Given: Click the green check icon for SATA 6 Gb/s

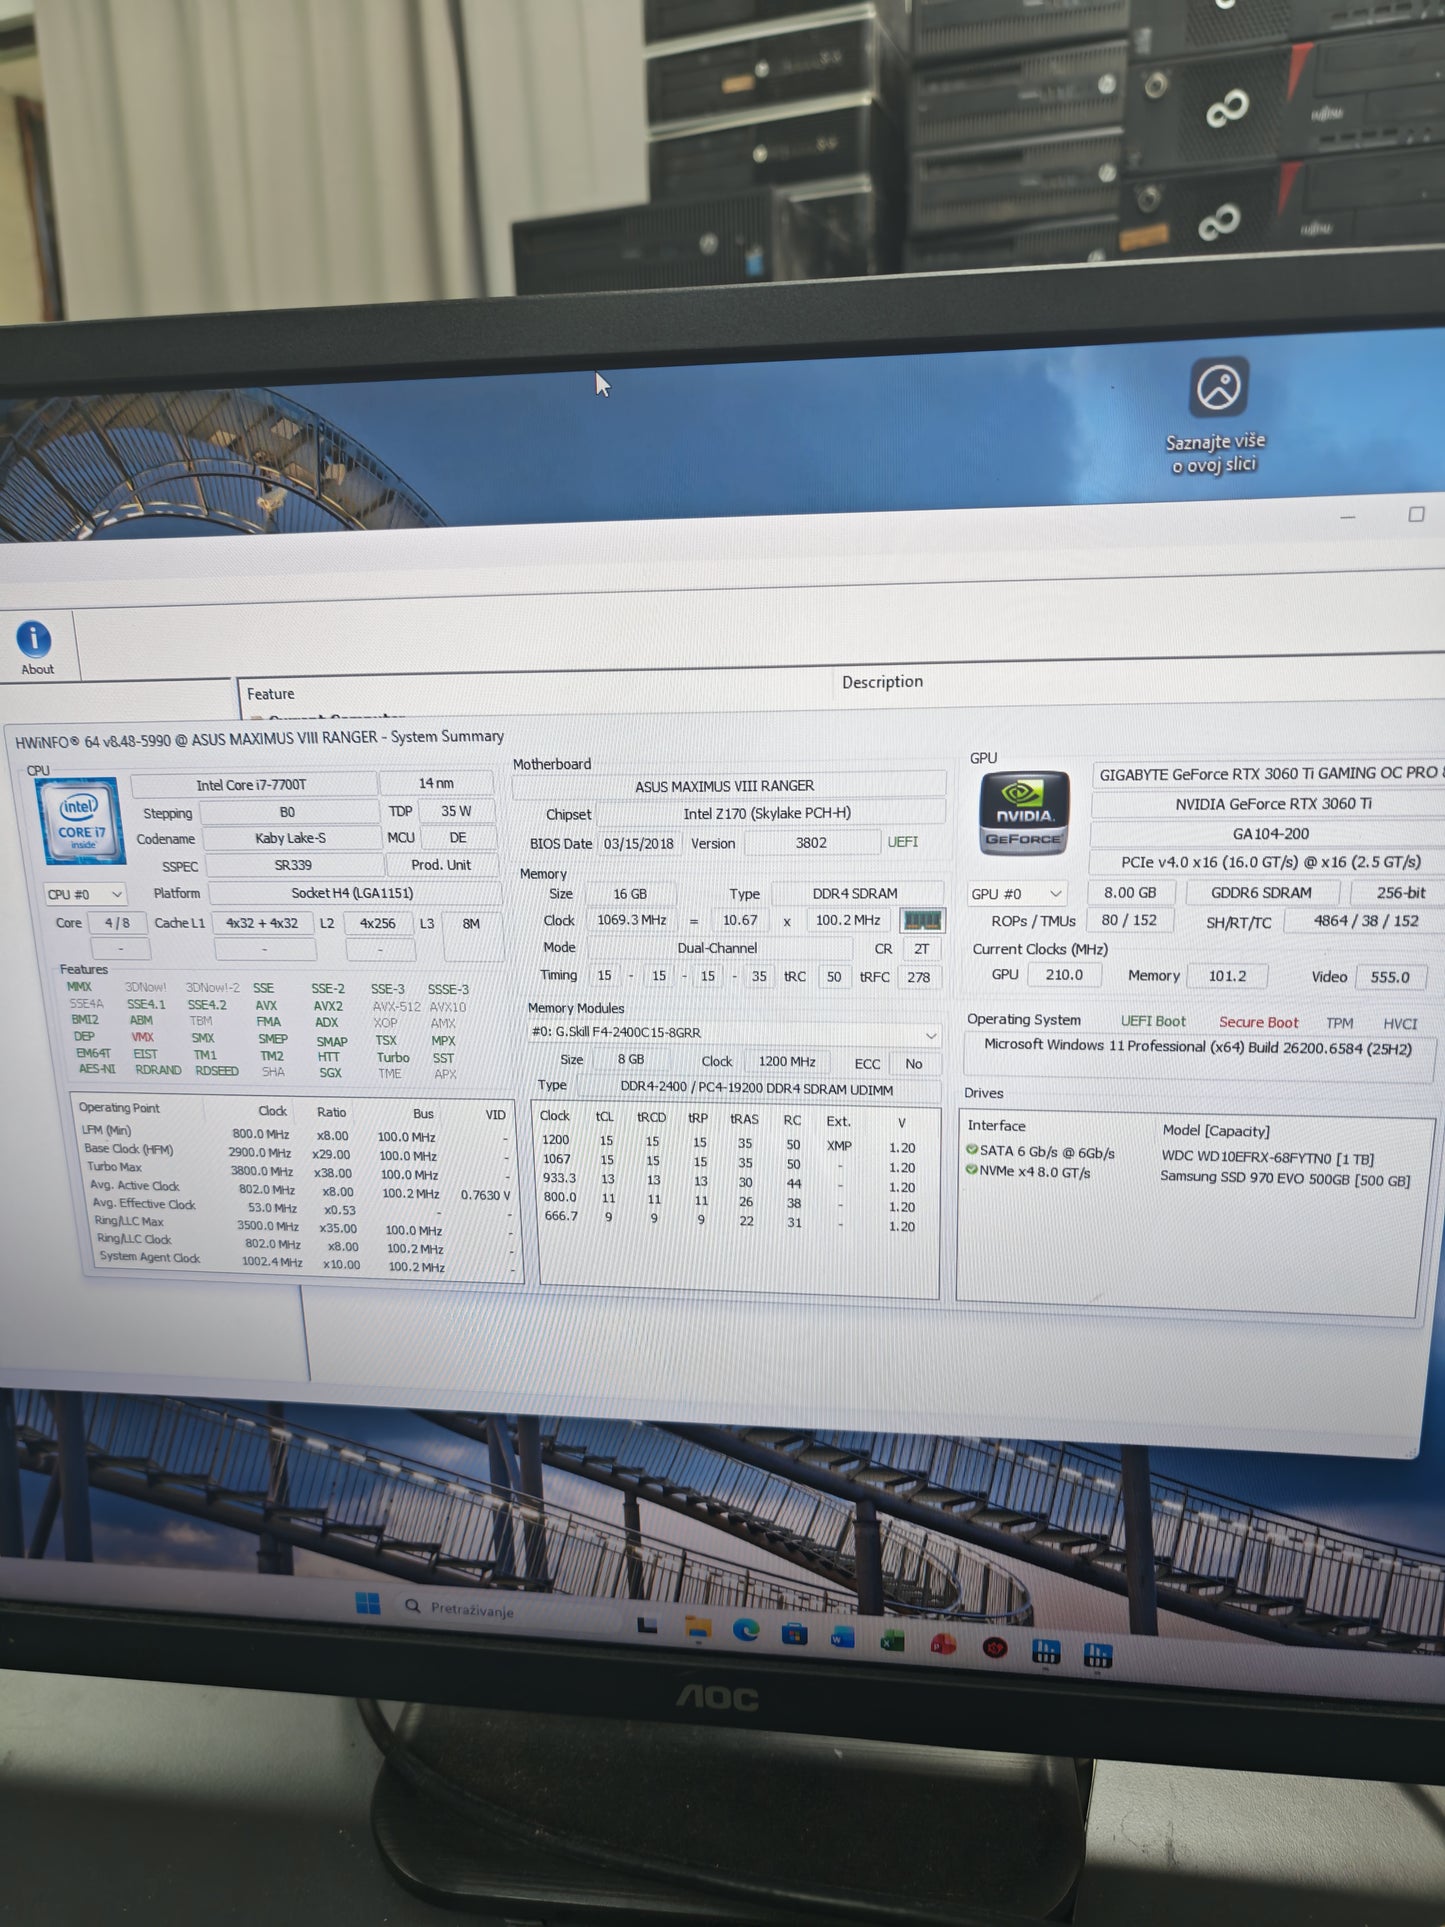Looking at the screenshot, I should pyautogui.click(x=970, y=1150).
